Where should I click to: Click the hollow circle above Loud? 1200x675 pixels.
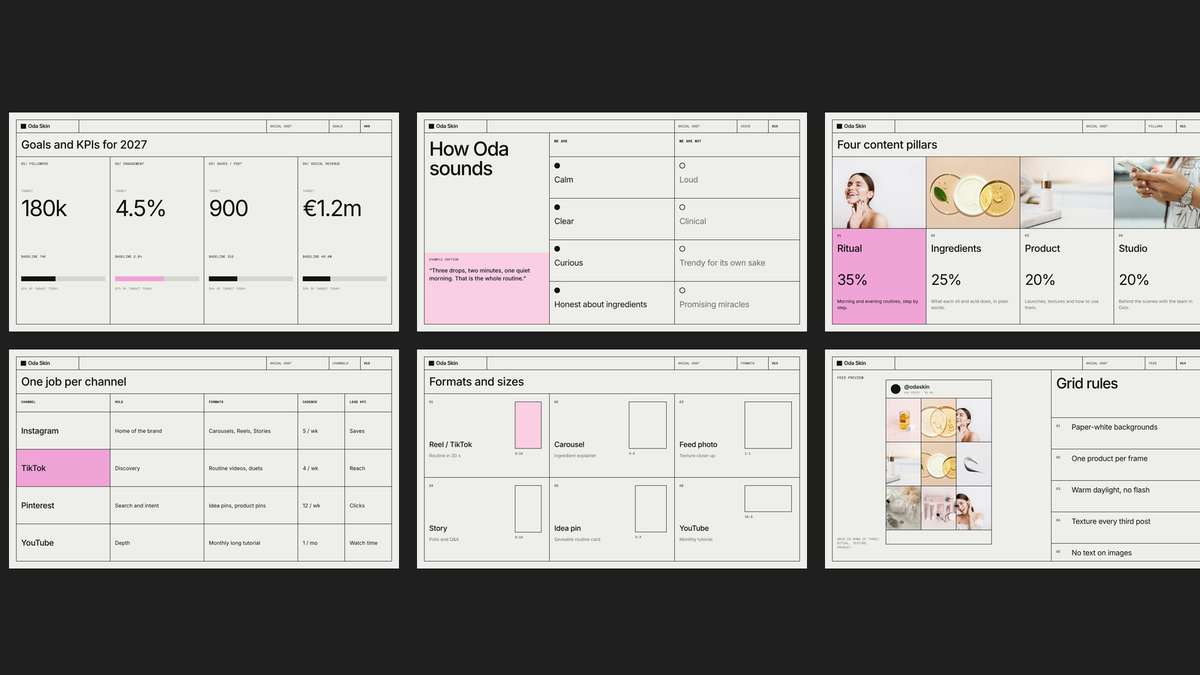[682, 166]
